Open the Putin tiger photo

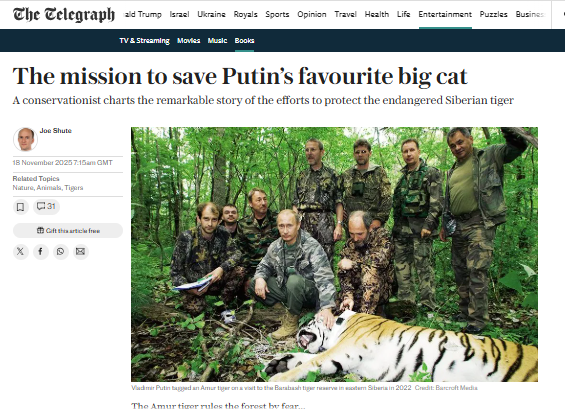point(334,254)
